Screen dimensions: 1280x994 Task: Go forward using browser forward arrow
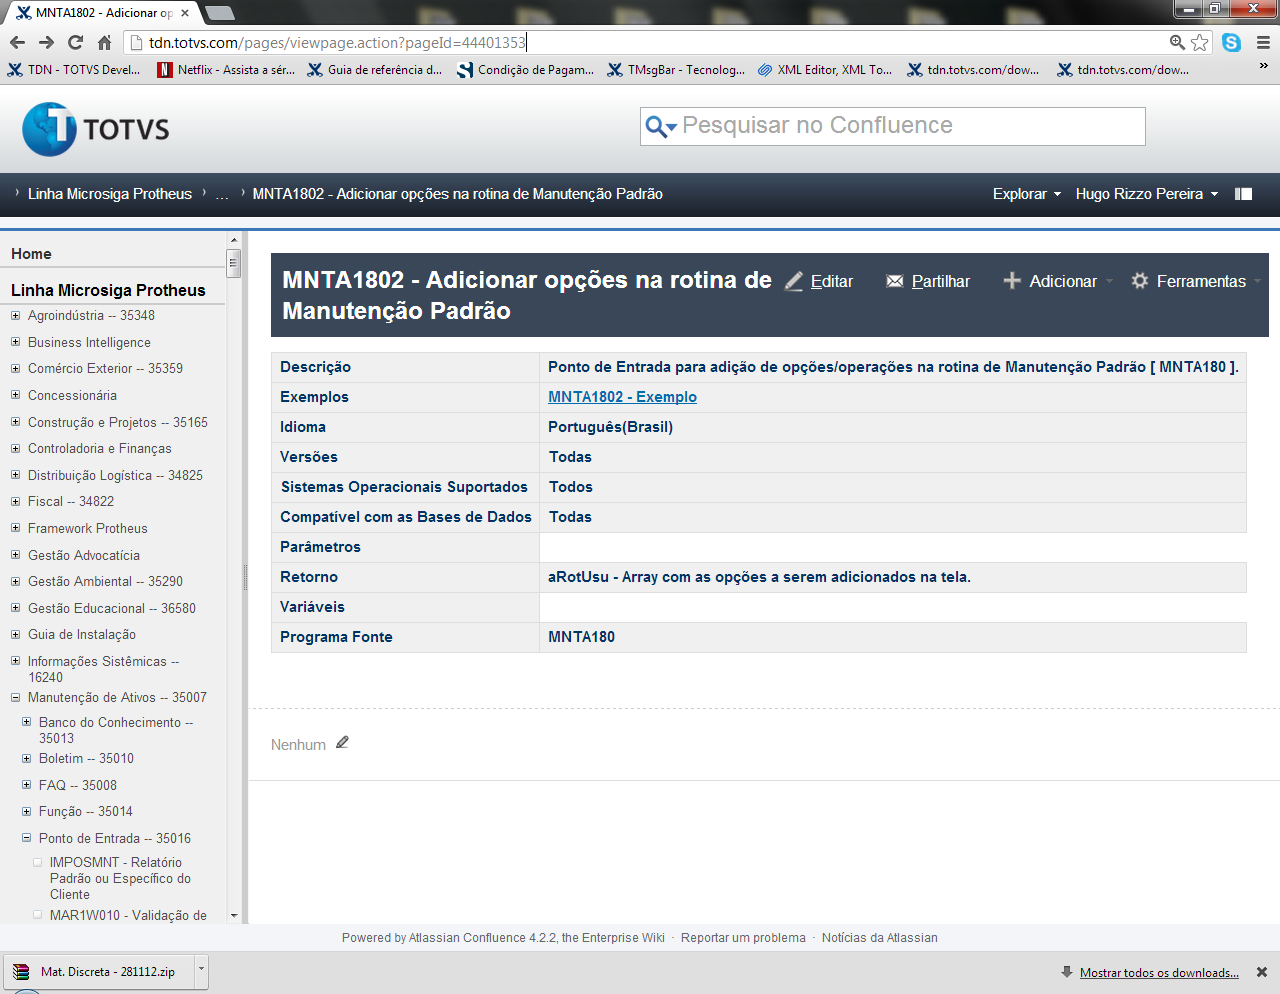[x=46, y=42]
